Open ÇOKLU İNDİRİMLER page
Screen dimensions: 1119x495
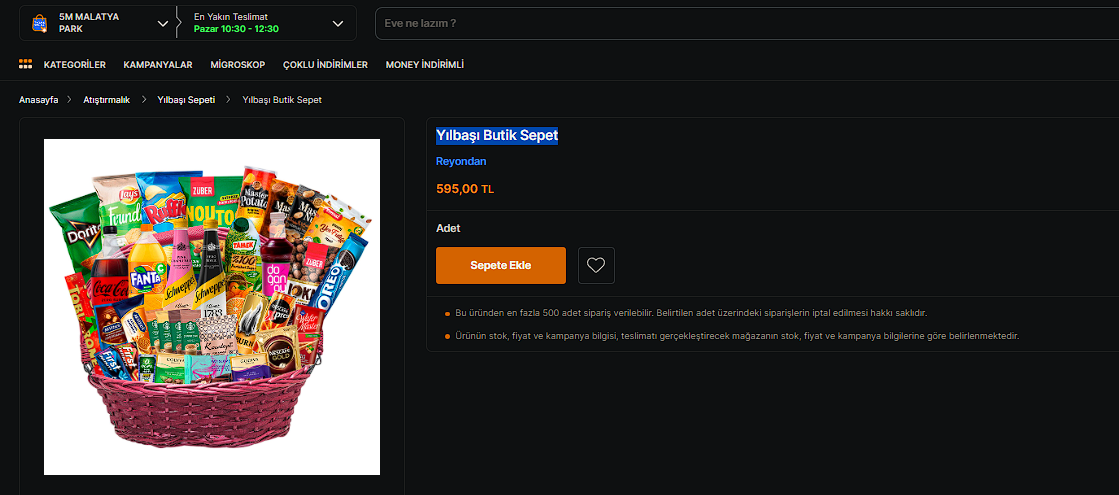point(325,65)
